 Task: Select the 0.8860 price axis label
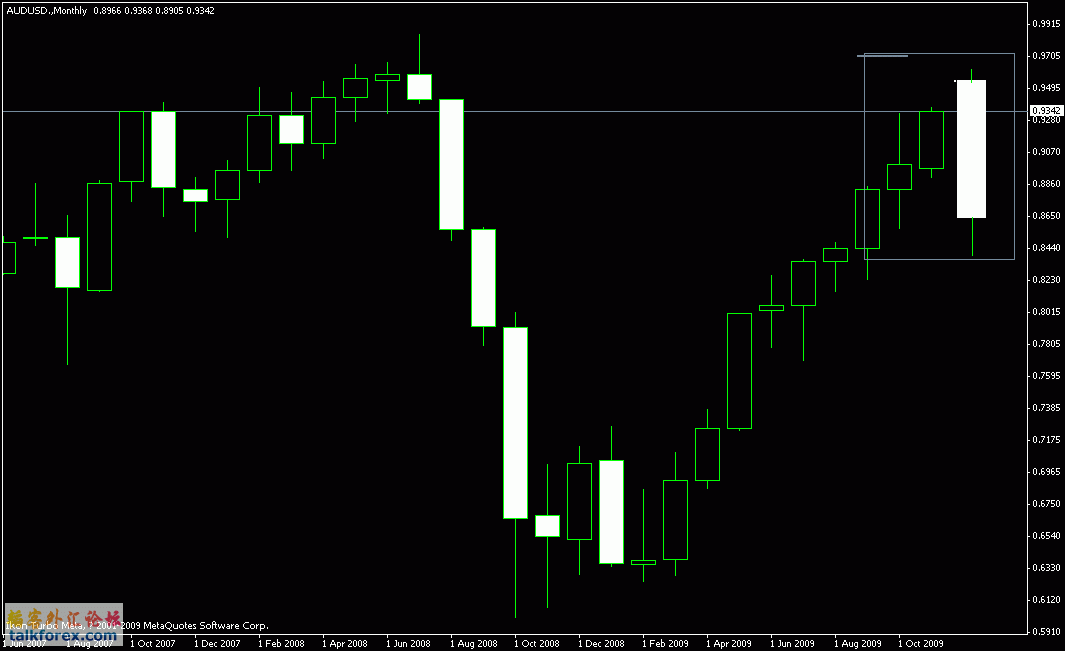[x=1046, y=183]
